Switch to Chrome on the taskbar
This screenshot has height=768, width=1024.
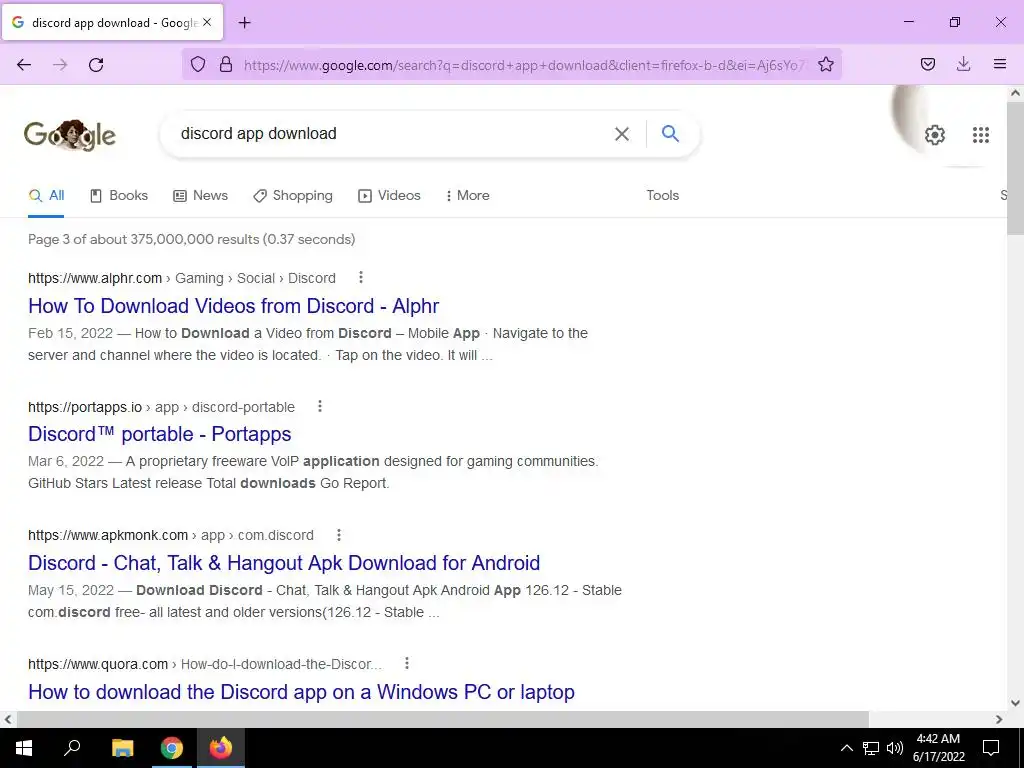click(172, 748)
